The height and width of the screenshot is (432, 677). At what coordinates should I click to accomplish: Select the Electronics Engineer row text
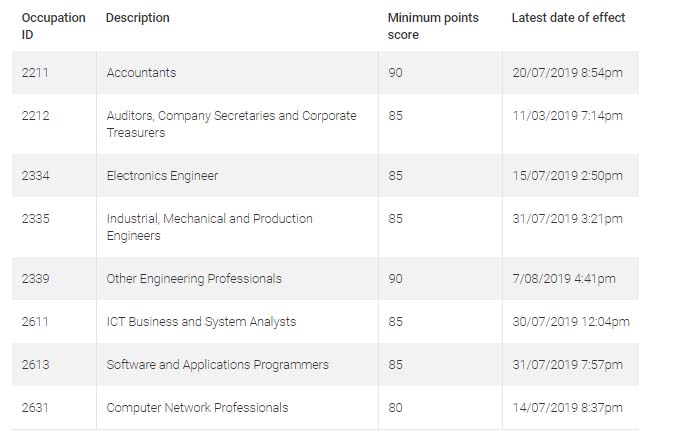click(x=162, y=176)
